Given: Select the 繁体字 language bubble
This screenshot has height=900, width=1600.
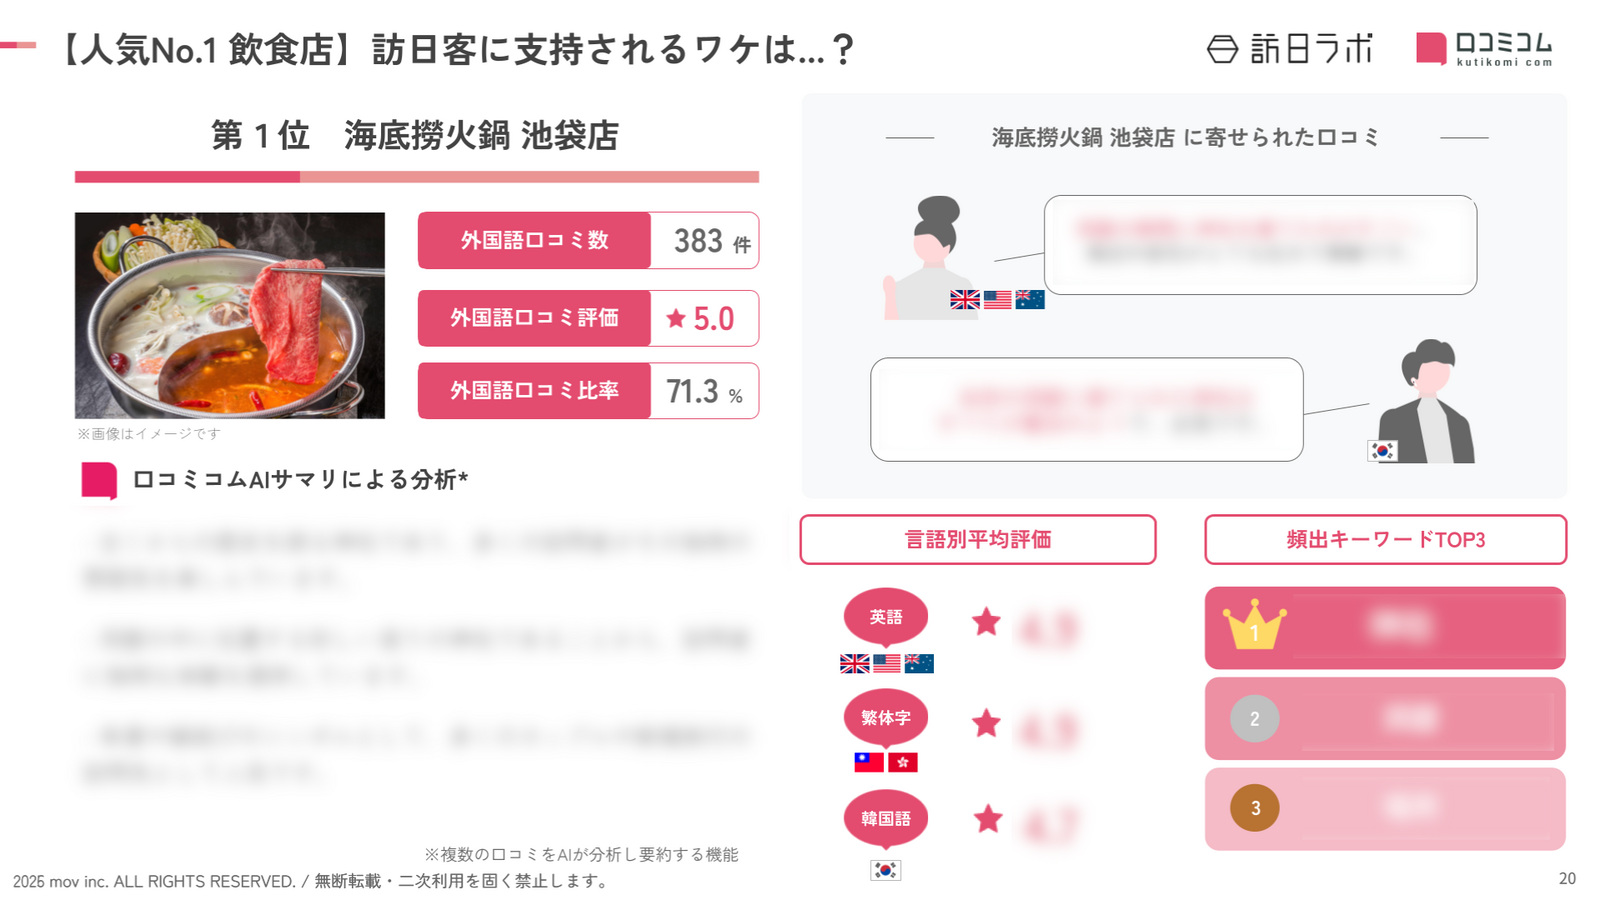Looking at the screenshot, I should 885,717.
